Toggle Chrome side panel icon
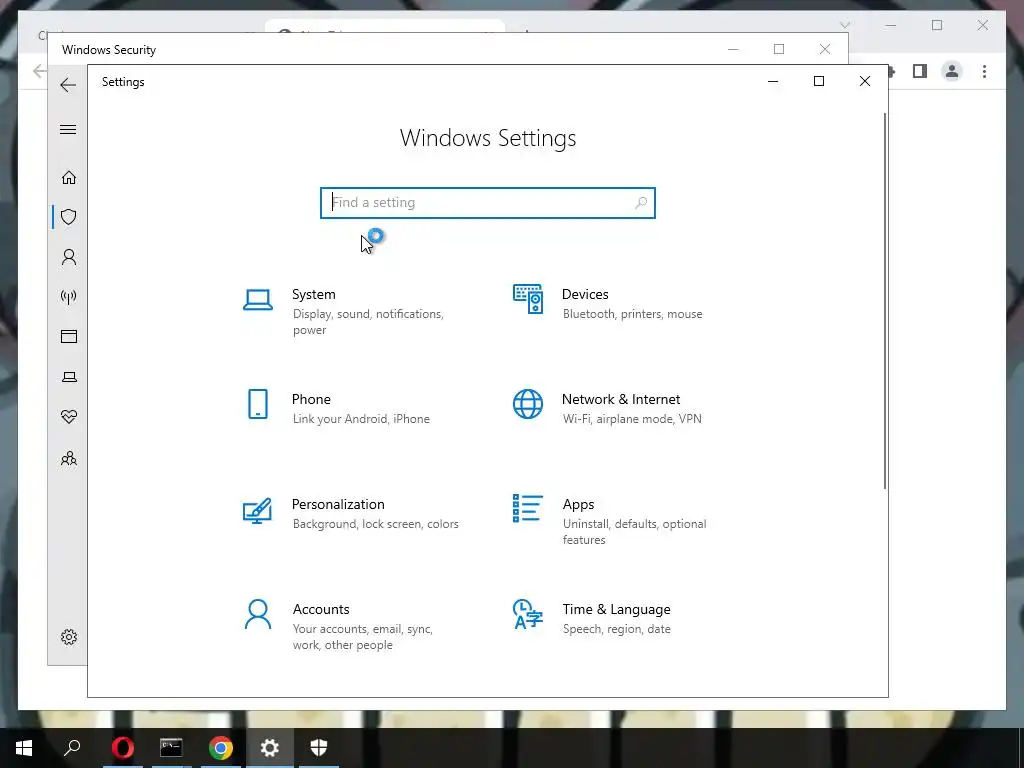 (x=920, y=71)
